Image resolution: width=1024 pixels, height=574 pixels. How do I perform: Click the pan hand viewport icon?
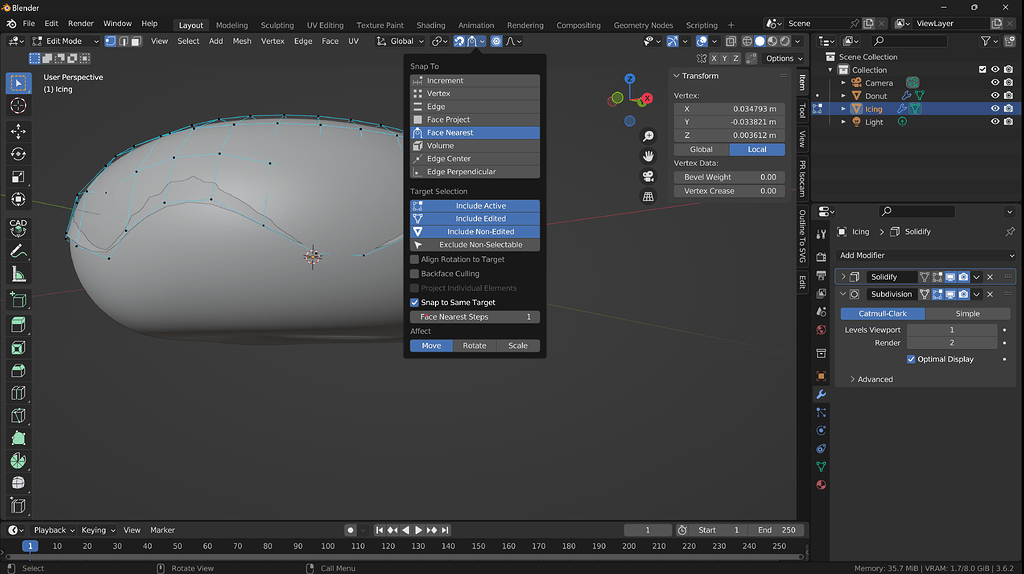point(648,156)
